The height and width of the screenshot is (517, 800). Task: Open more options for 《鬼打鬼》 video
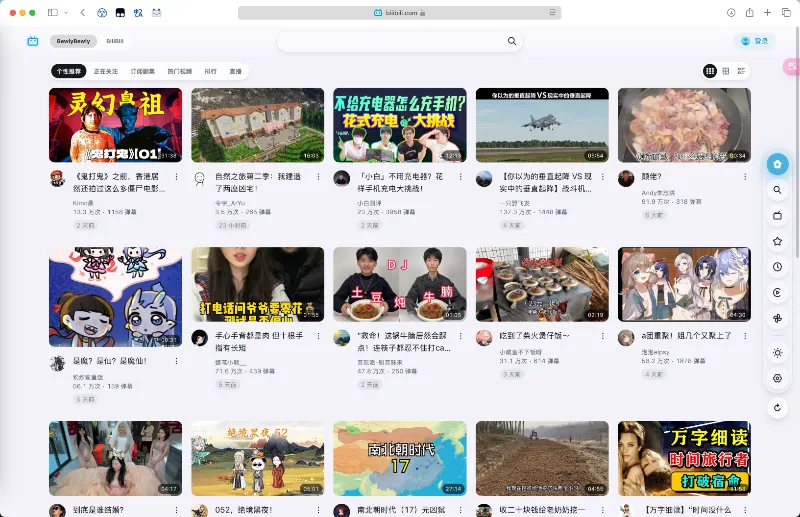pyautogui.click(x=177, y=176)
